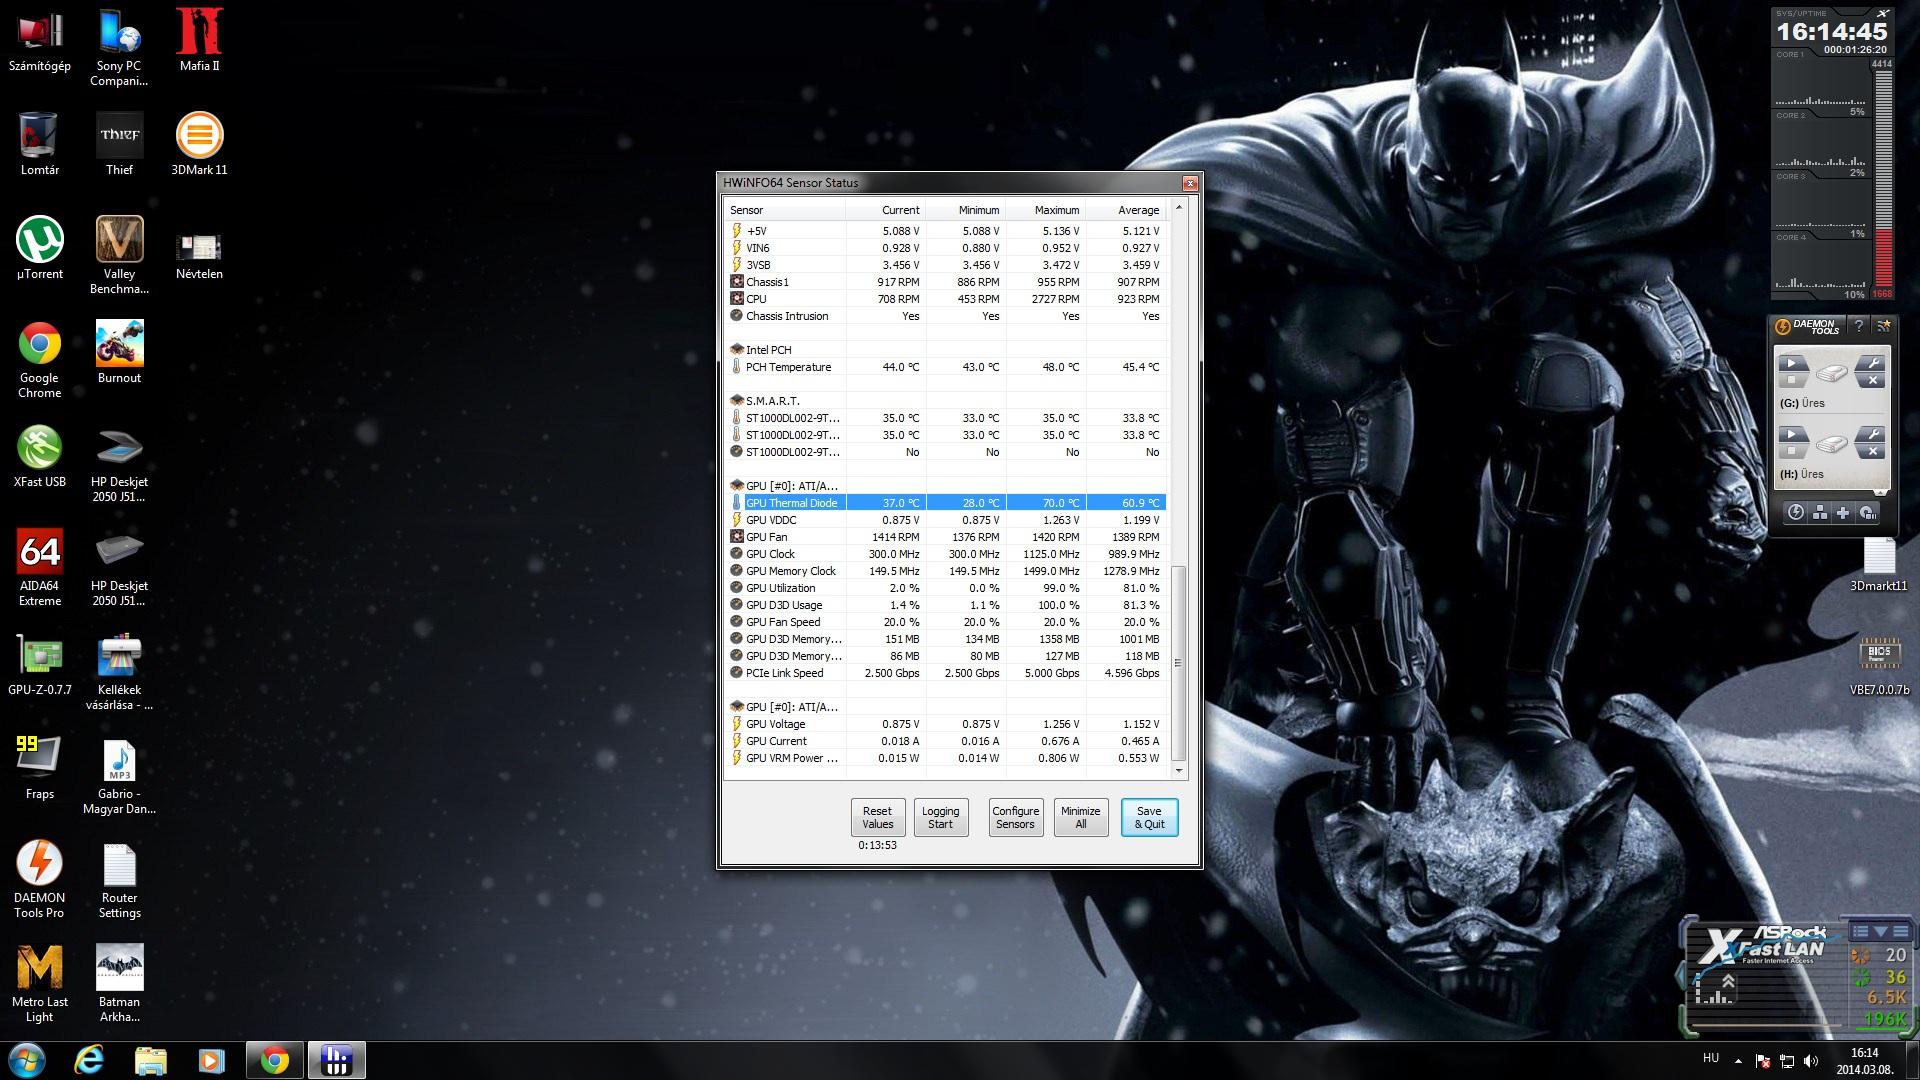
Task: Open the HU language indicator
Action: click(x=1711, y=1058)
